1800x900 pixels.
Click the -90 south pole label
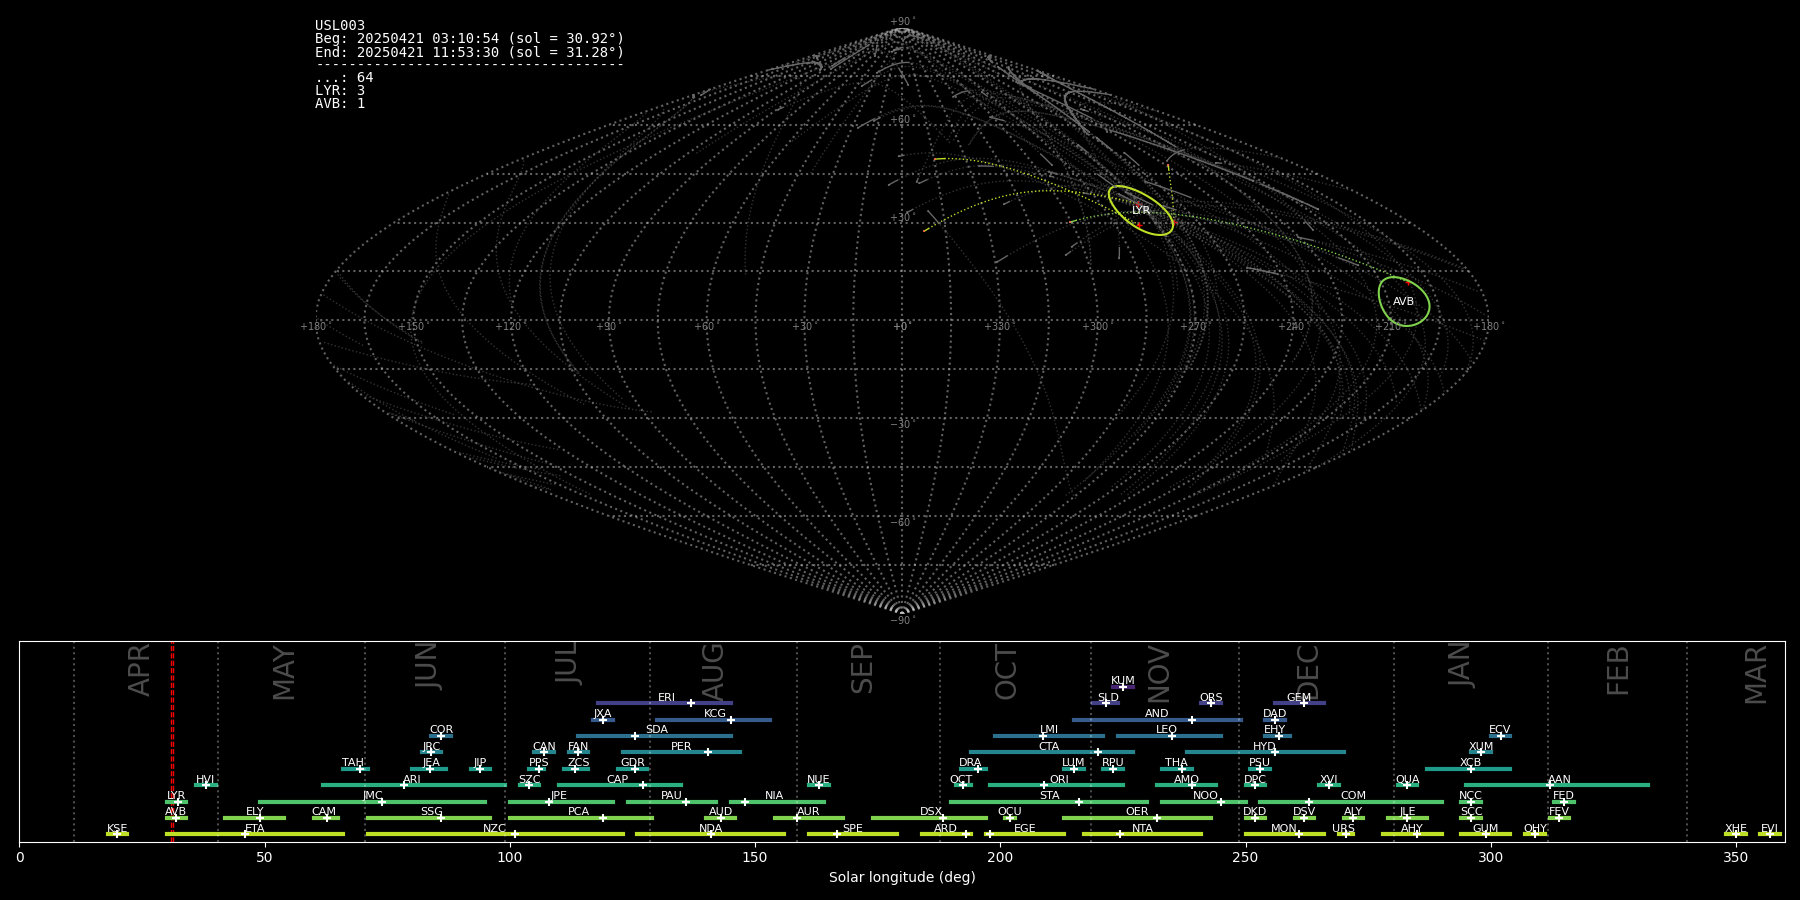click(x=902, y=621)
